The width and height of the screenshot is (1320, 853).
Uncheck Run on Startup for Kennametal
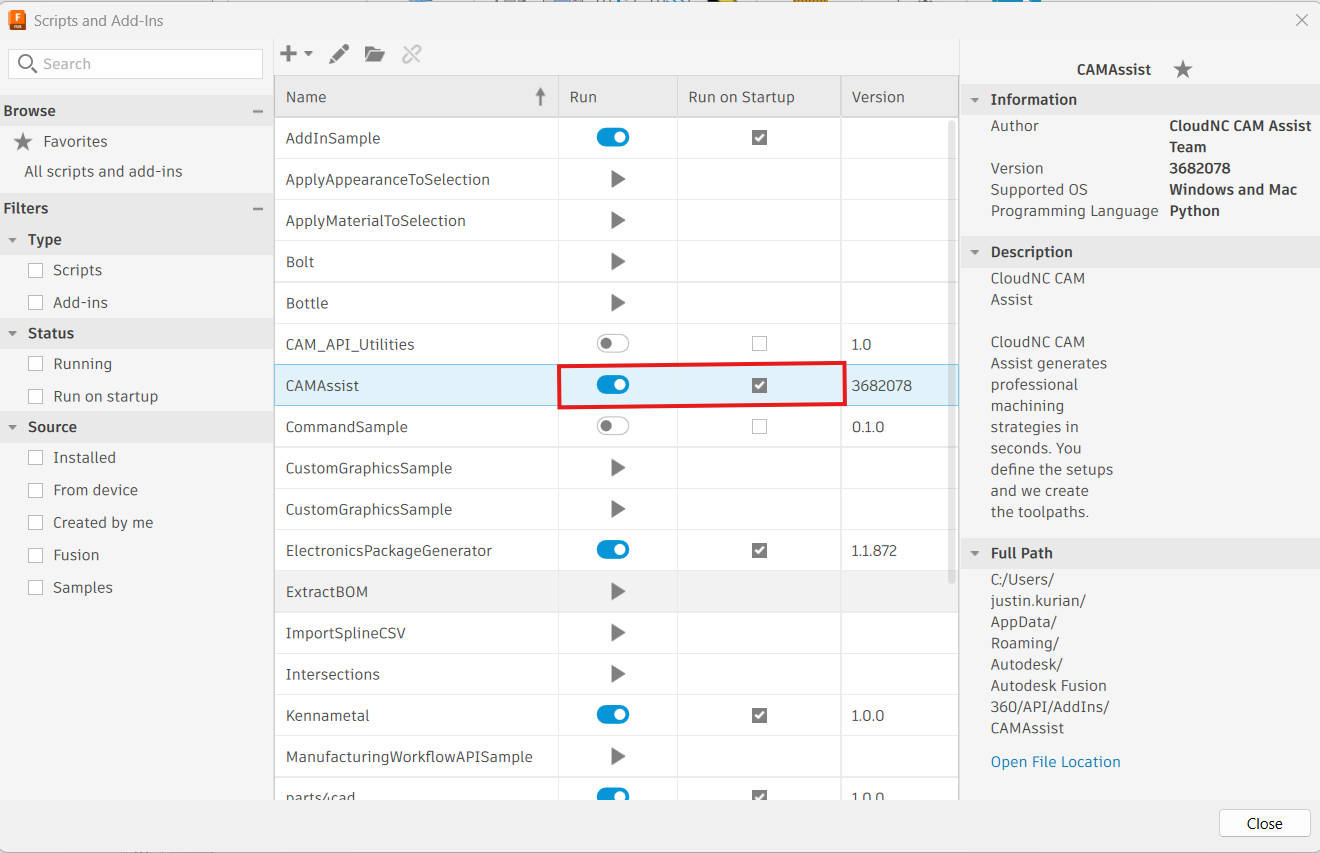(759, 715)
